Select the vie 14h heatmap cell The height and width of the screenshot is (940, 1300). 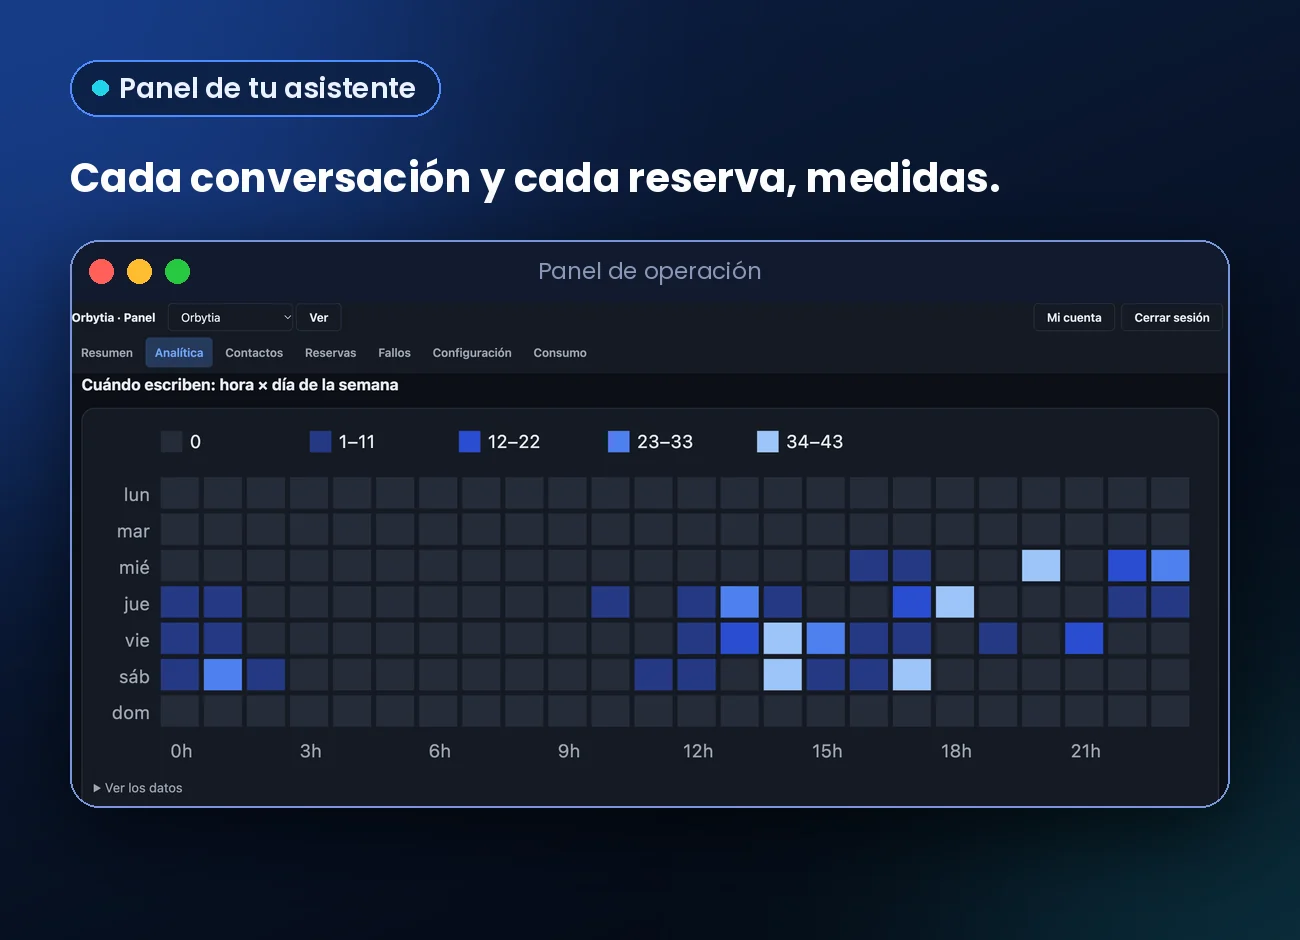[783, 638]
